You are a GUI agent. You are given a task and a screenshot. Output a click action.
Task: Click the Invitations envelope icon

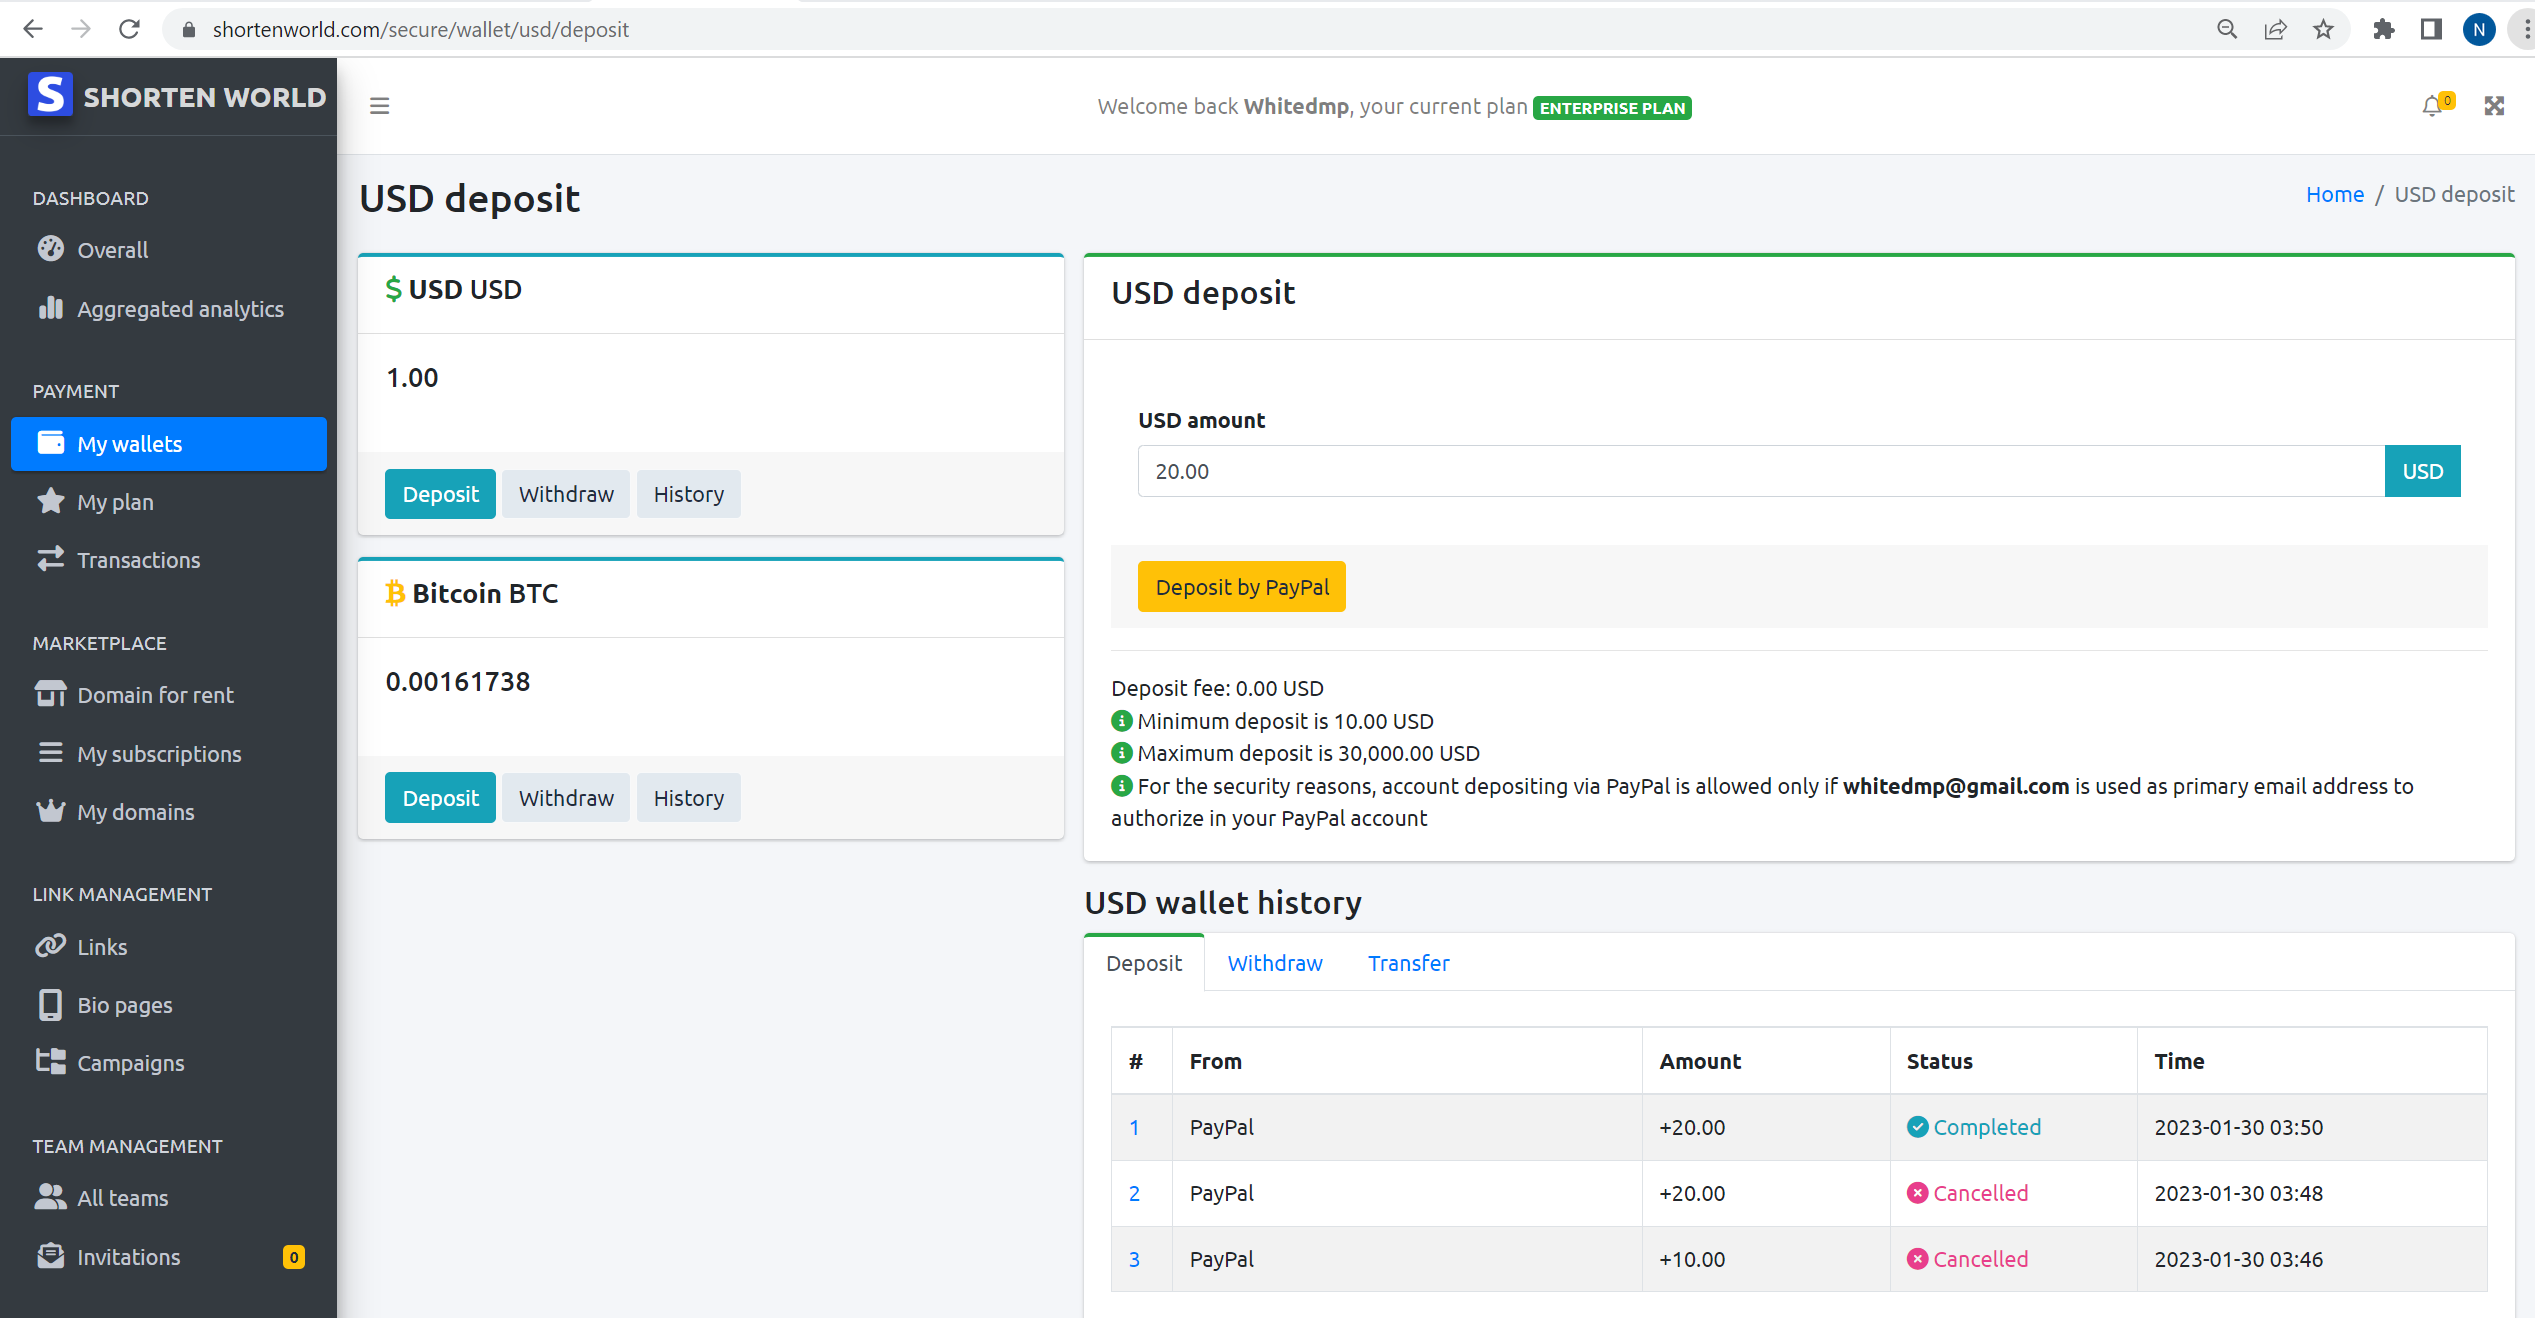click(50, 1256)
